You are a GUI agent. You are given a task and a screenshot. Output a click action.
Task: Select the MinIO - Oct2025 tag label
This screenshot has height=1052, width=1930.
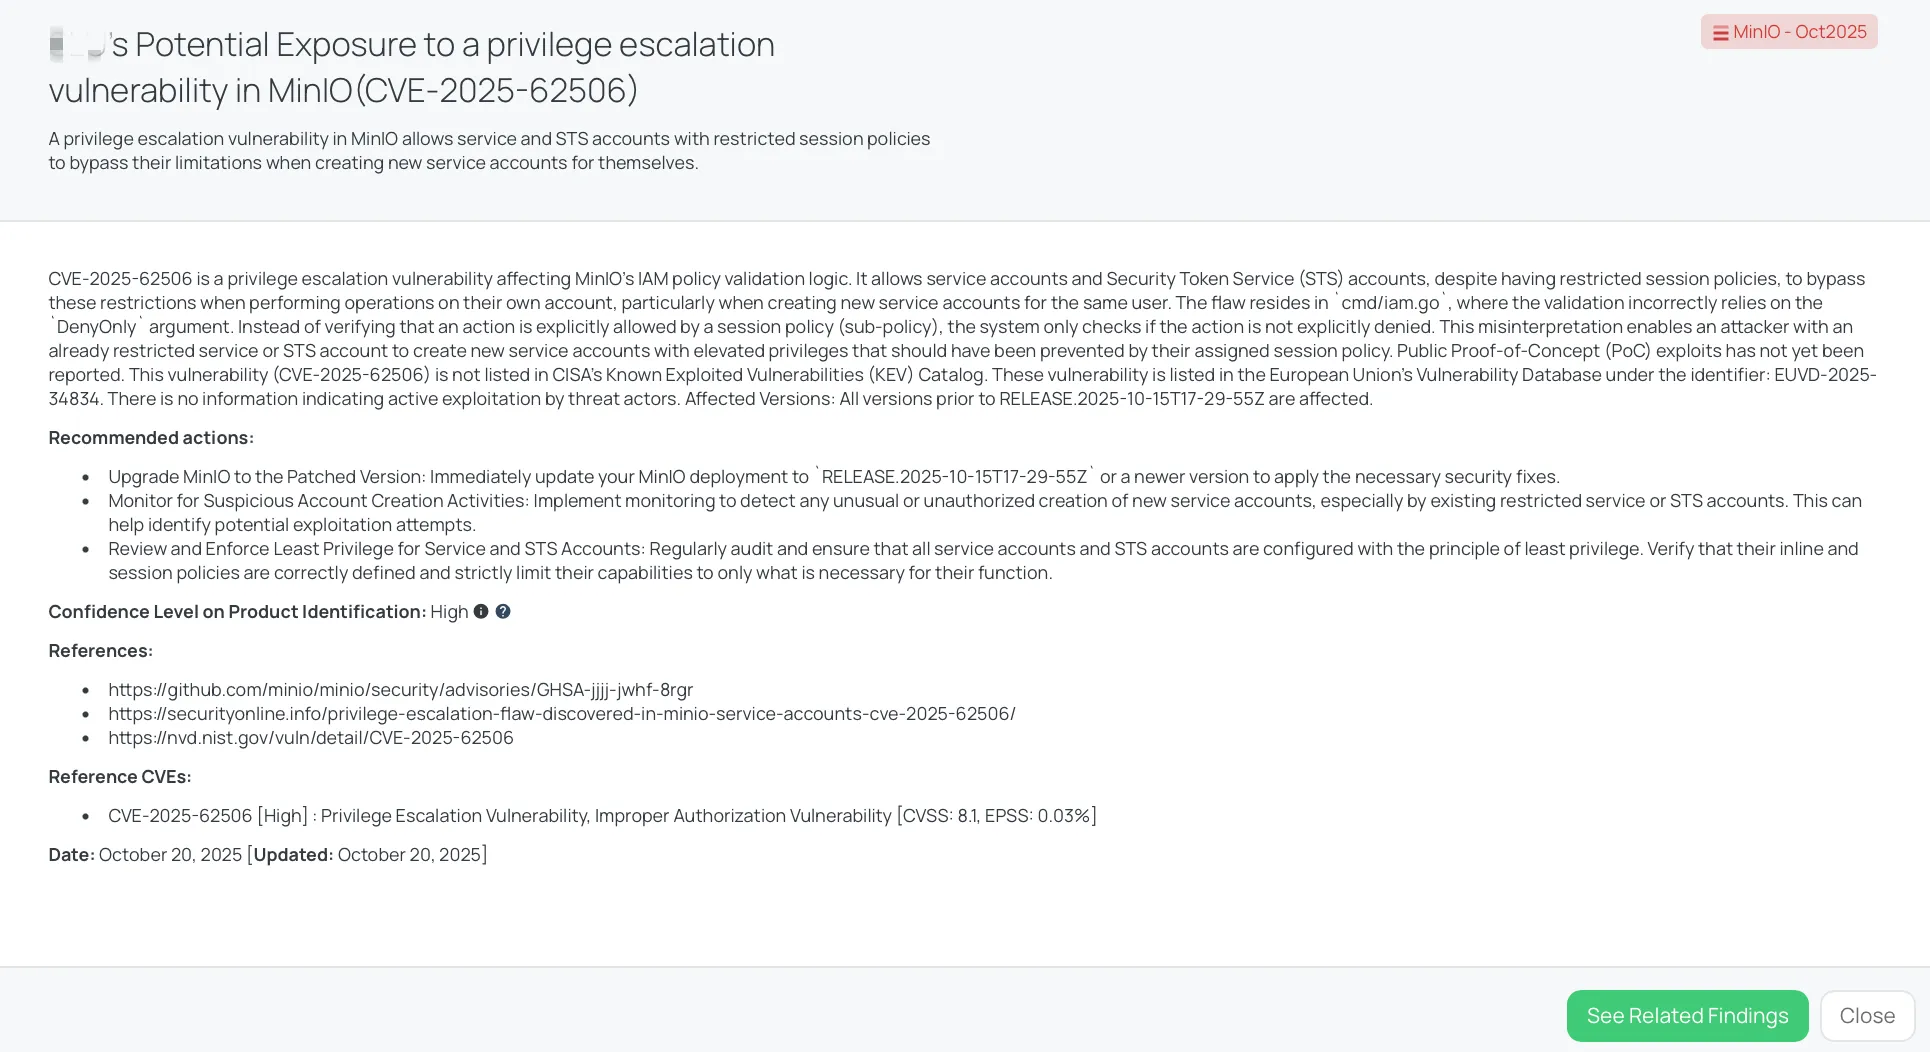[x=1799, y=32]
